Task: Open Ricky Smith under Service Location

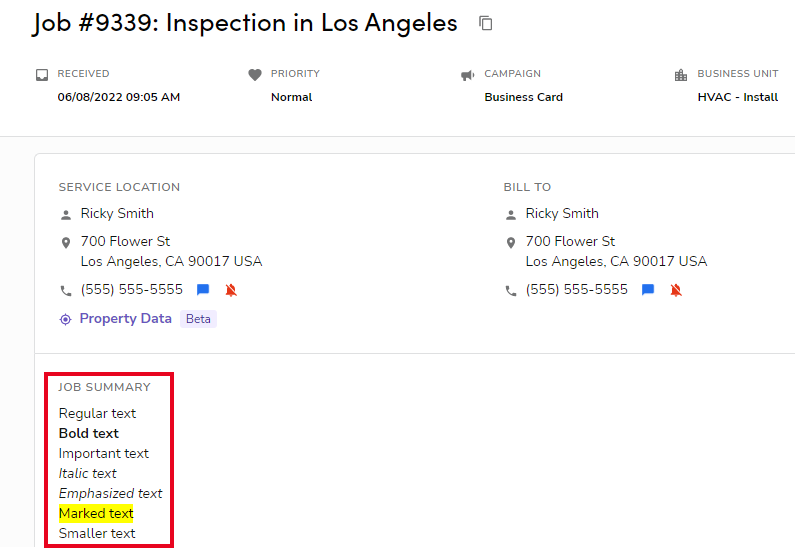Action: (117, 214)
